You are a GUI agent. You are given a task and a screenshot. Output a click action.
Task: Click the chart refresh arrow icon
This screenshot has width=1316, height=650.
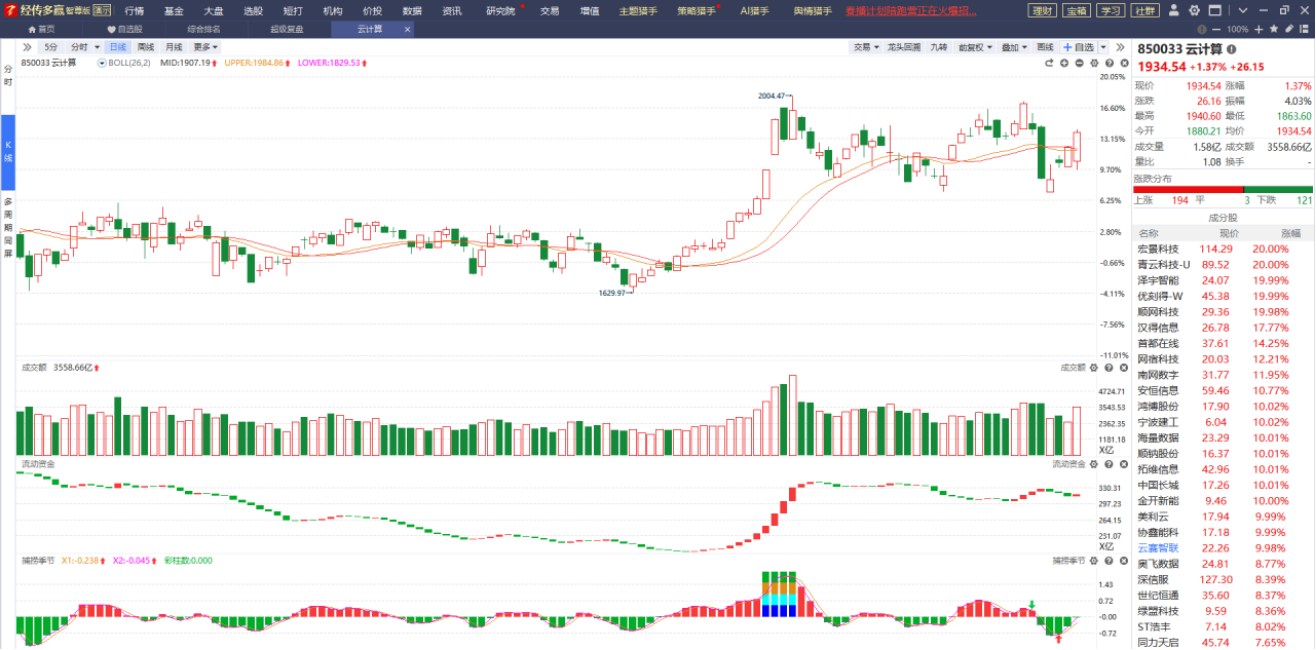click(1050, 63)
